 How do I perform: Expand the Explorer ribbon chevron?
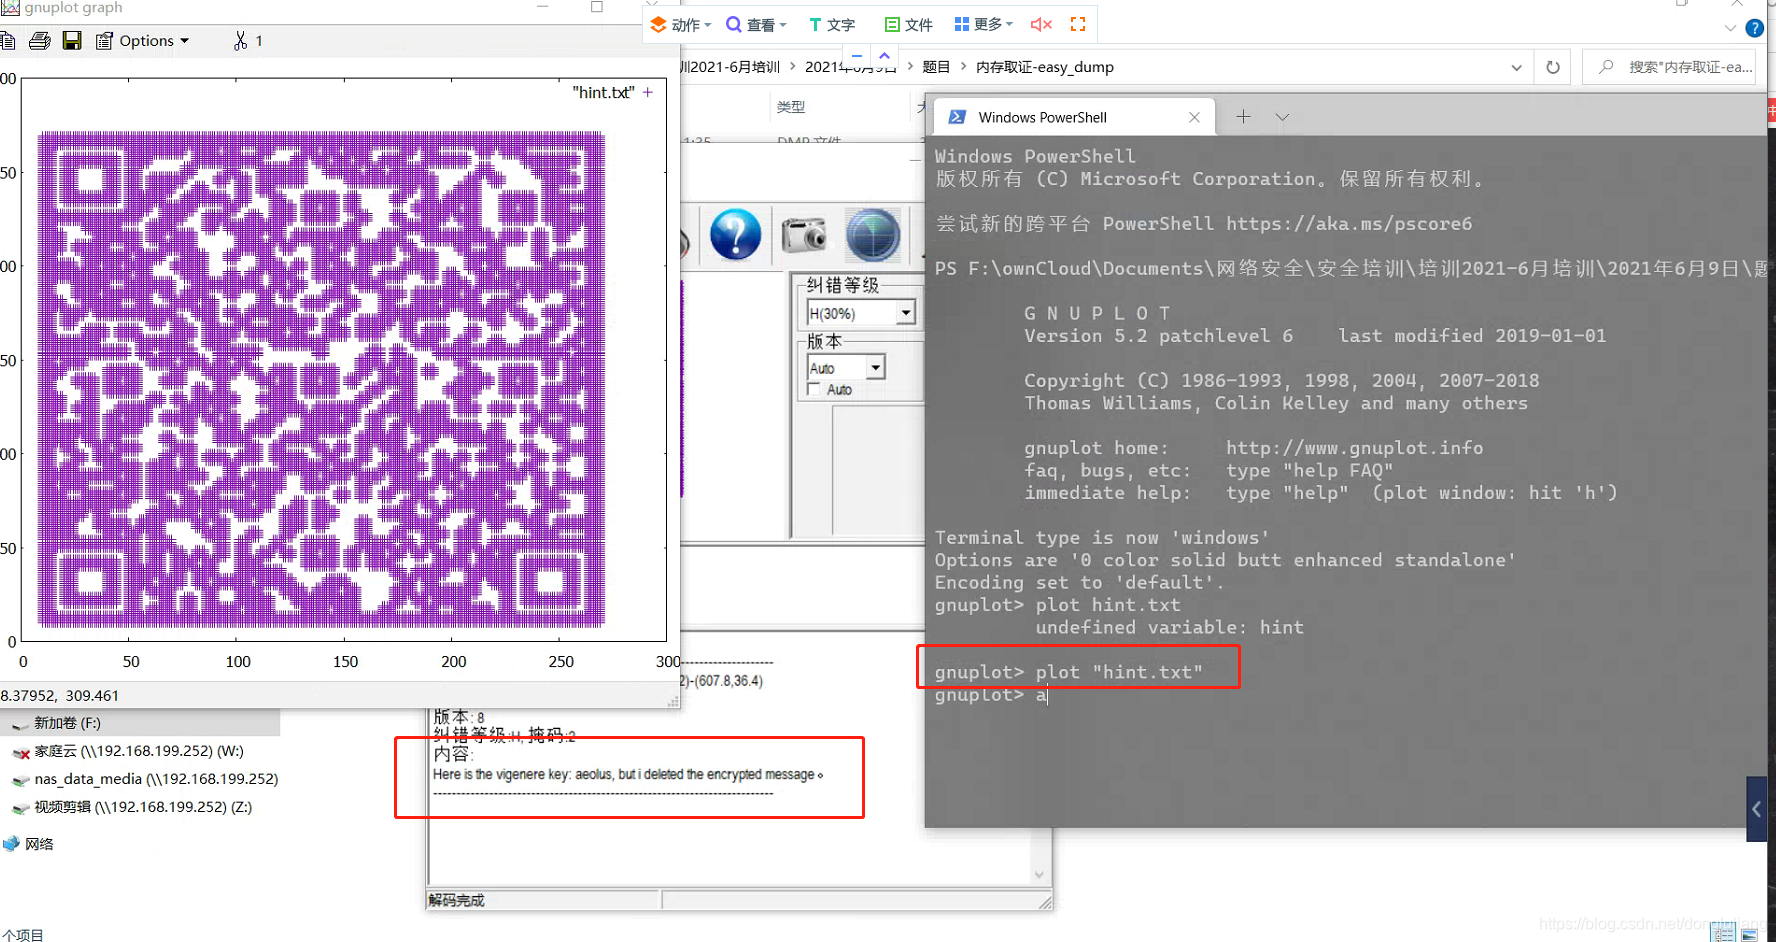[1730, 28]
